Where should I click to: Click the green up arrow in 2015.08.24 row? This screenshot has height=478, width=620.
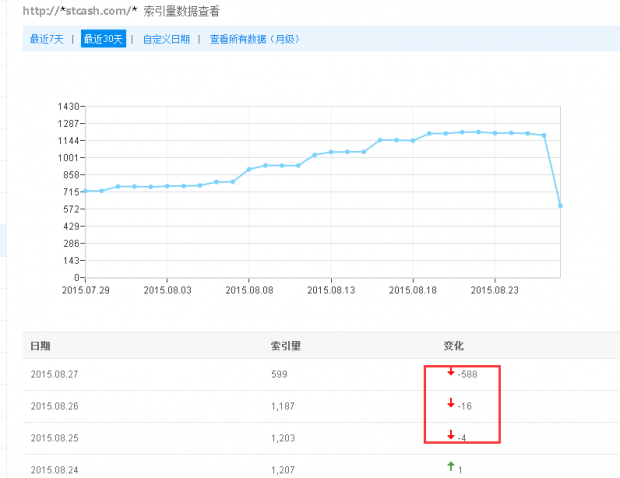pyautogui.click(x=451, y=466)
